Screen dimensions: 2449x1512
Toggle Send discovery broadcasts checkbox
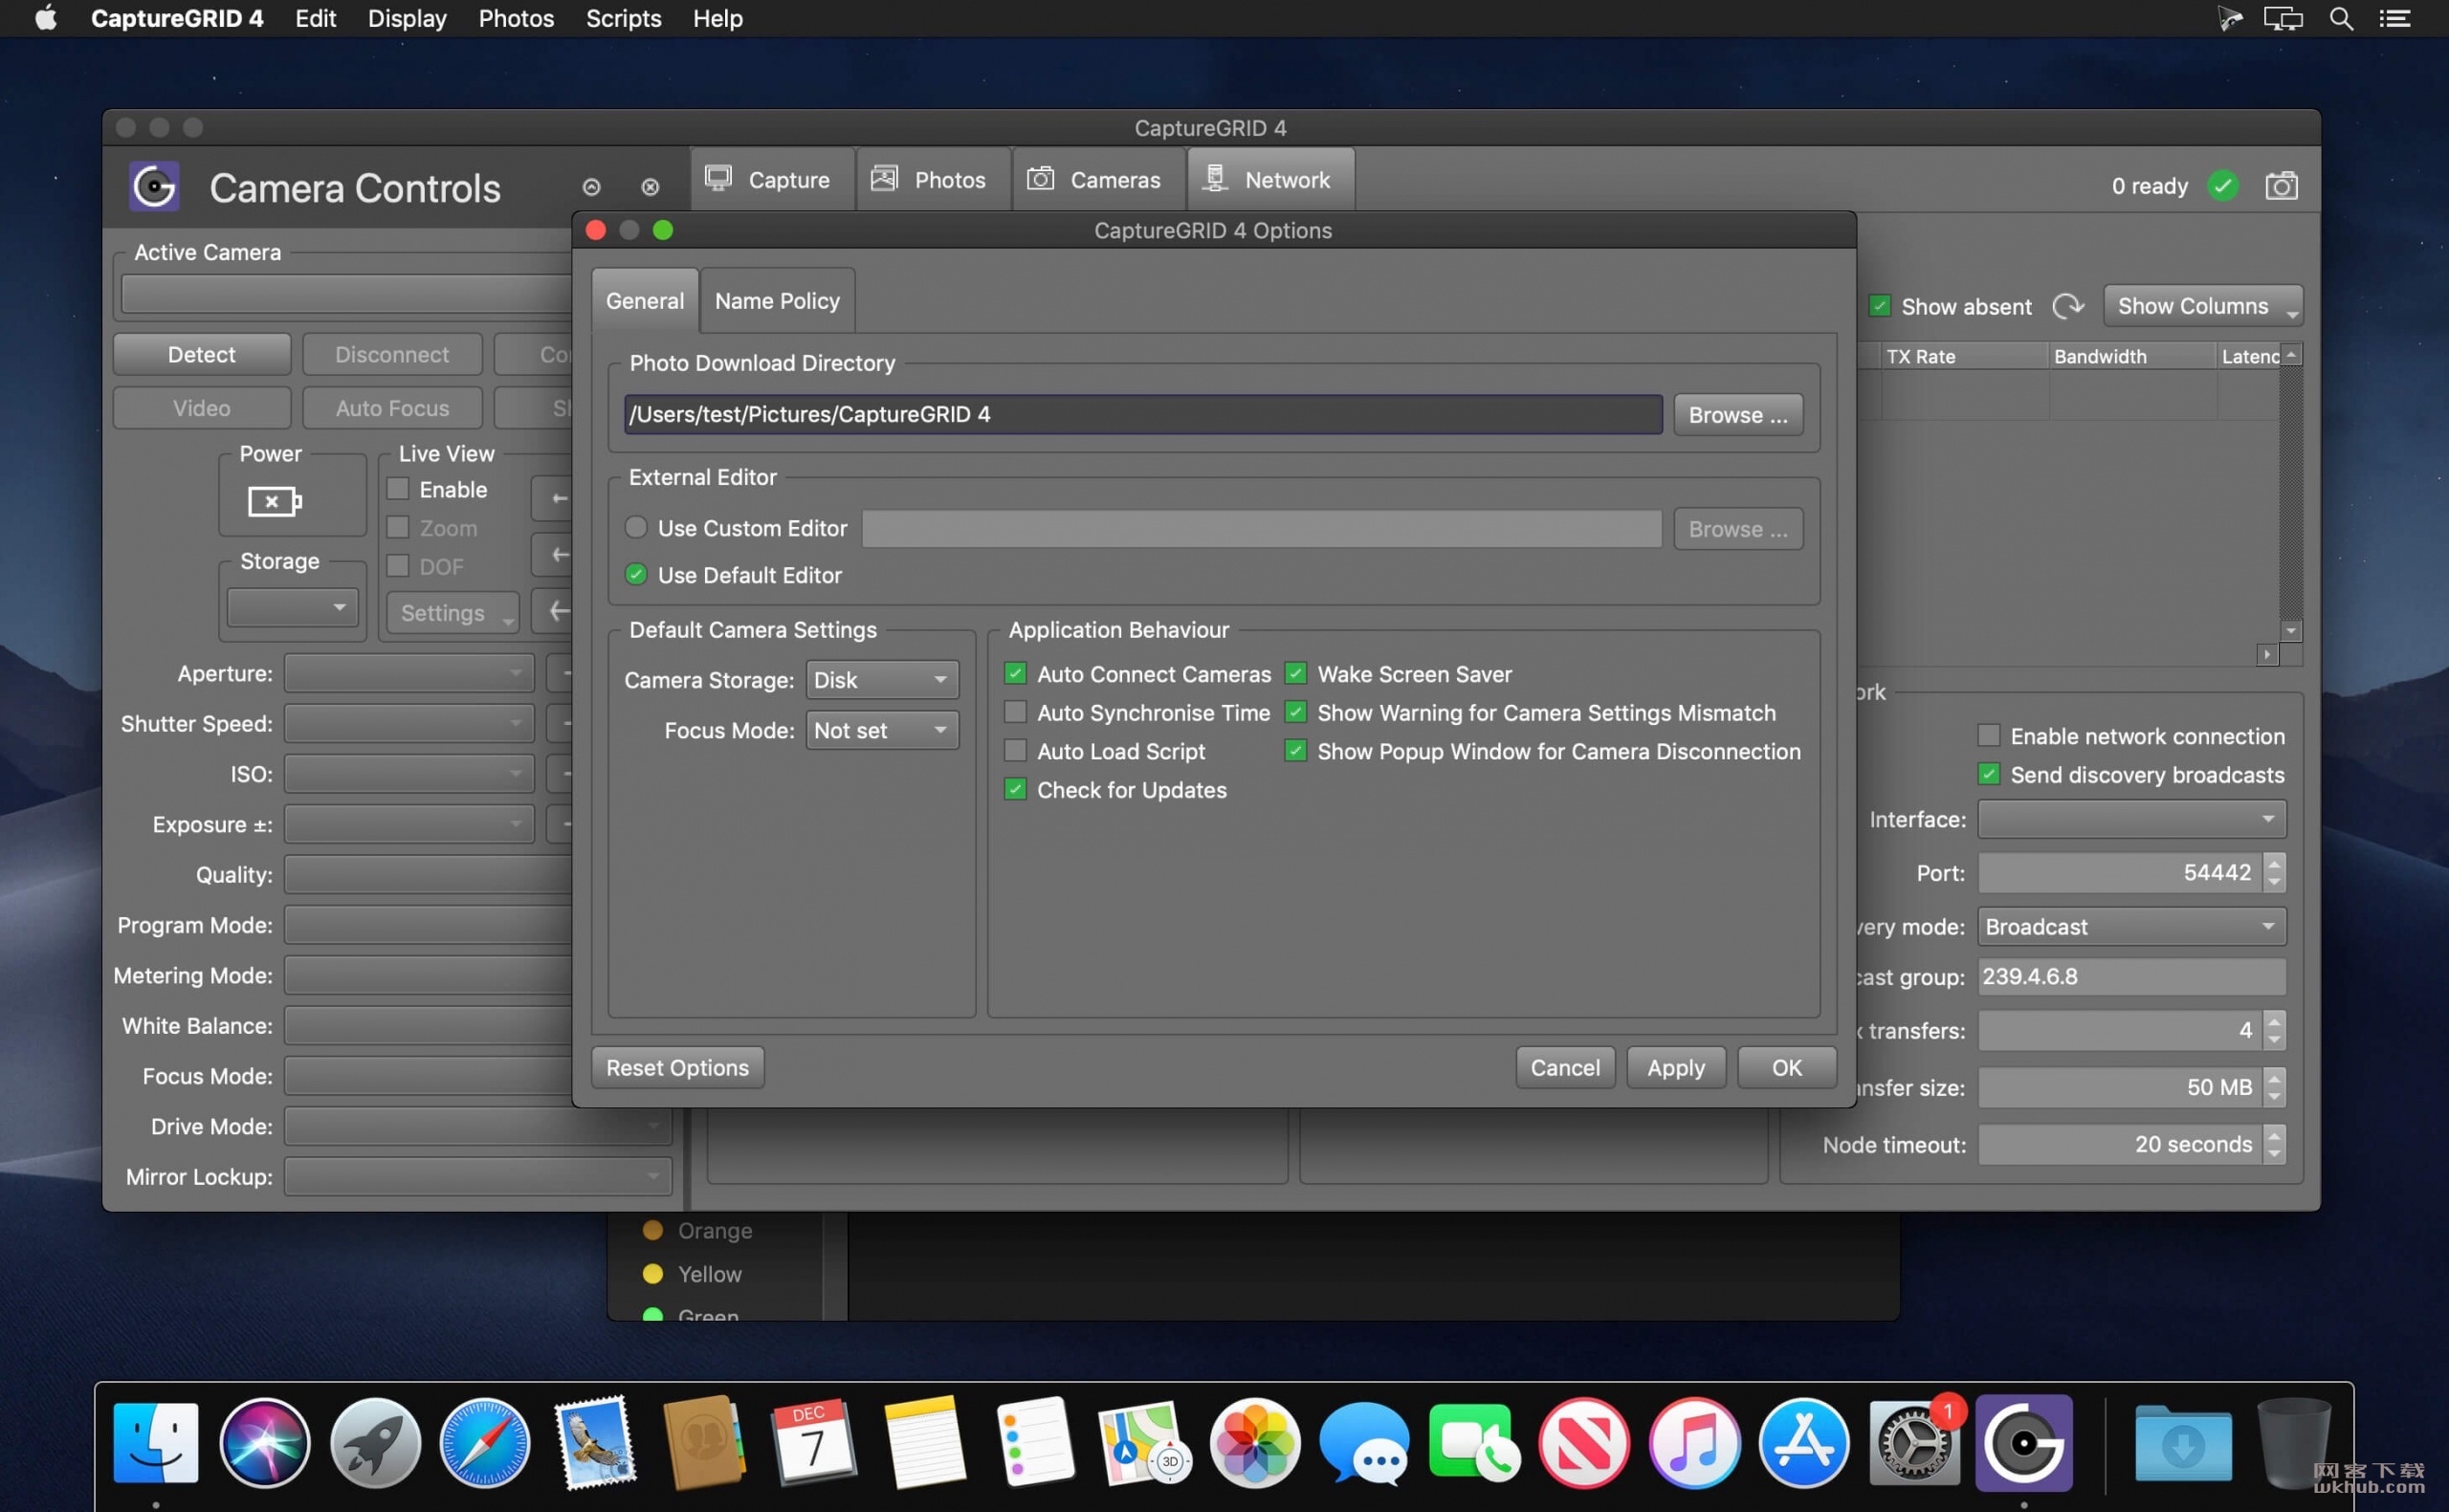[1988, 774]
